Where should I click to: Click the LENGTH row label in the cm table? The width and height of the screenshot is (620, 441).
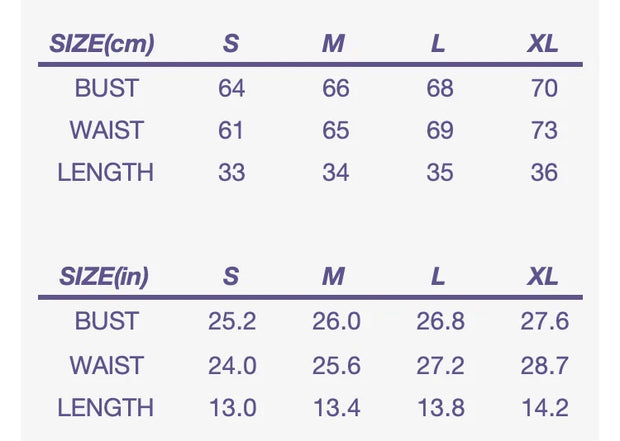point(106,172)
